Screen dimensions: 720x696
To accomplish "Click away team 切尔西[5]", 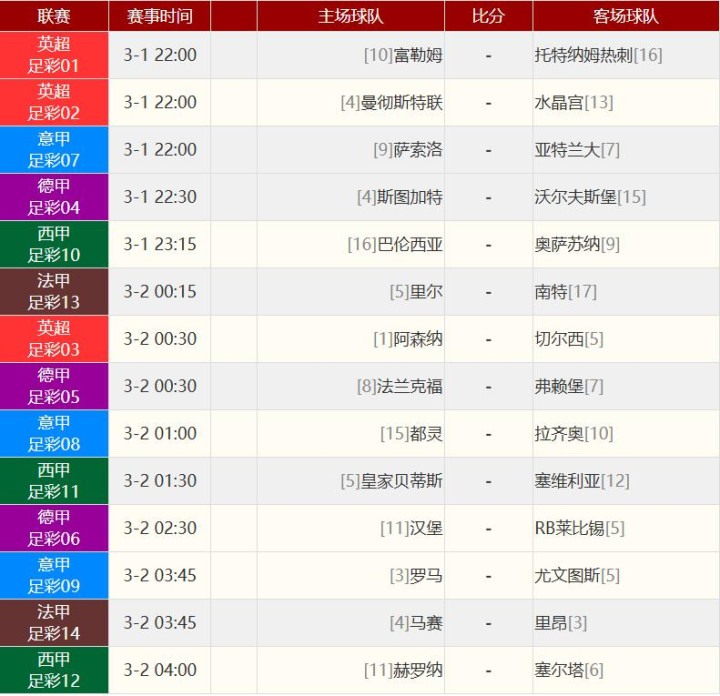I will click(x=569, y=339).
